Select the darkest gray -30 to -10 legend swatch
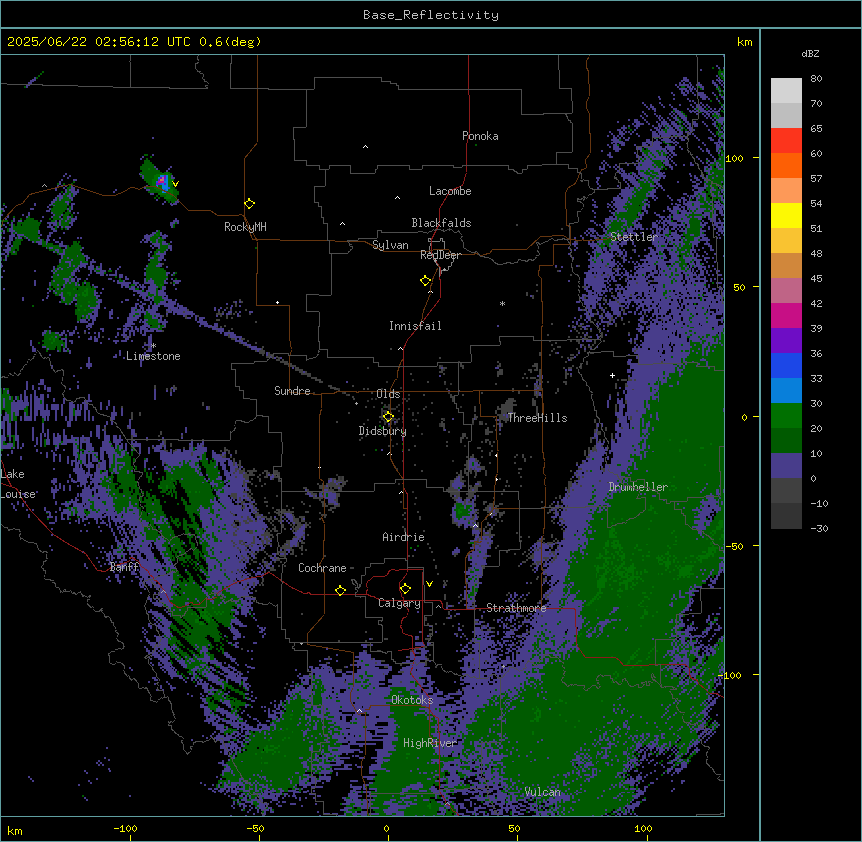Image resolution: width=862 pixels, height=842 pixels. point(786,516)
